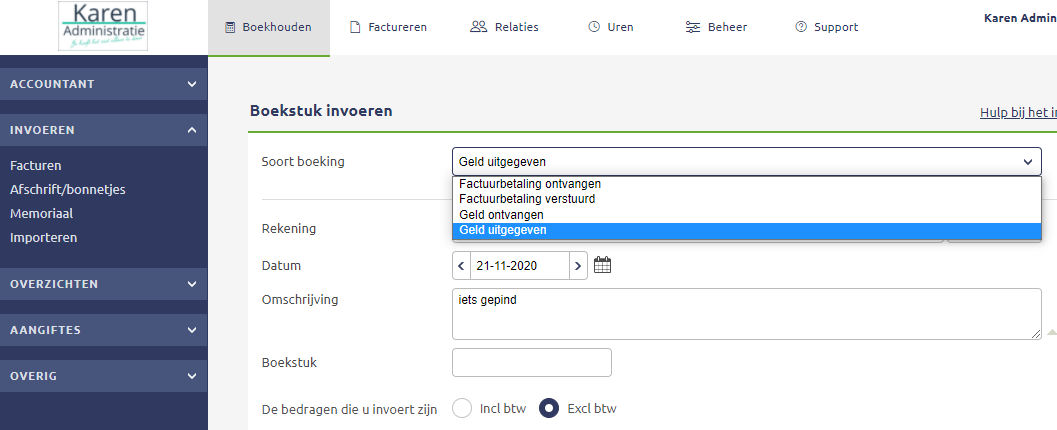
Task: Click the Boekstuk input field
Action: 531,362
